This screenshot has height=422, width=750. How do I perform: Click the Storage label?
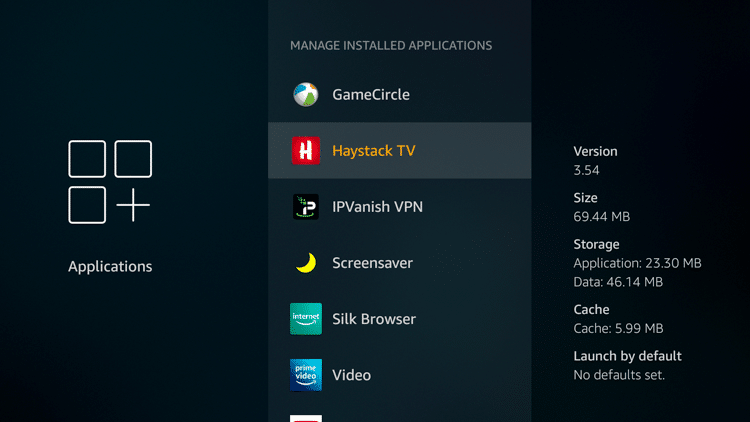[596, 244]
